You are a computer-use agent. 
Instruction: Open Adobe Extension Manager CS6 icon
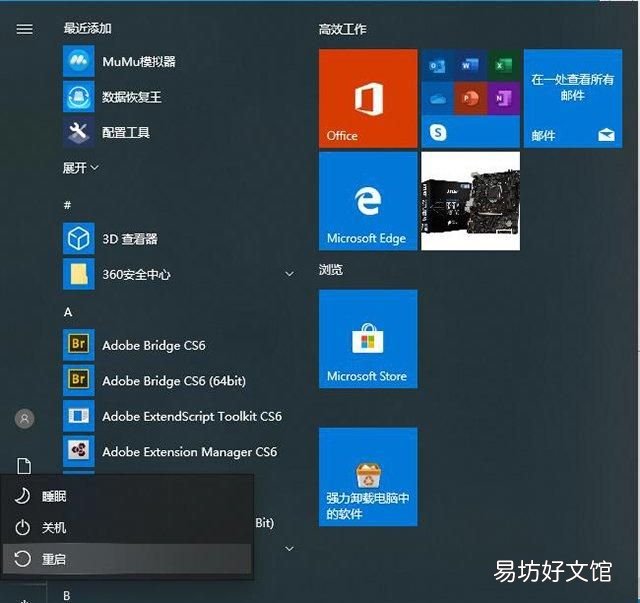[x=78, y=451]
